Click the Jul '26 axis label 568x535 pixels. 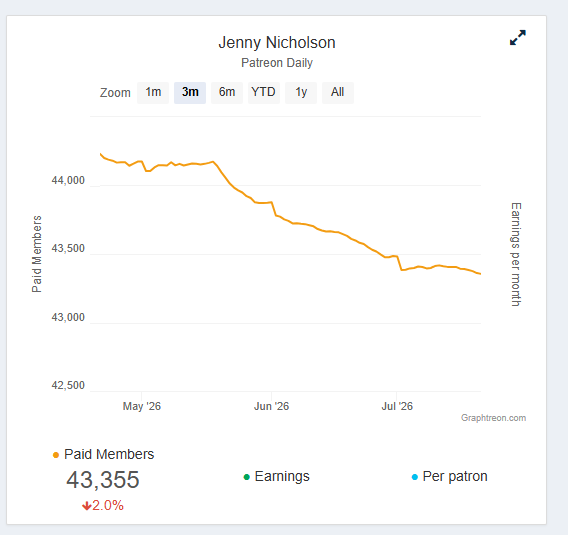[397, 406]
